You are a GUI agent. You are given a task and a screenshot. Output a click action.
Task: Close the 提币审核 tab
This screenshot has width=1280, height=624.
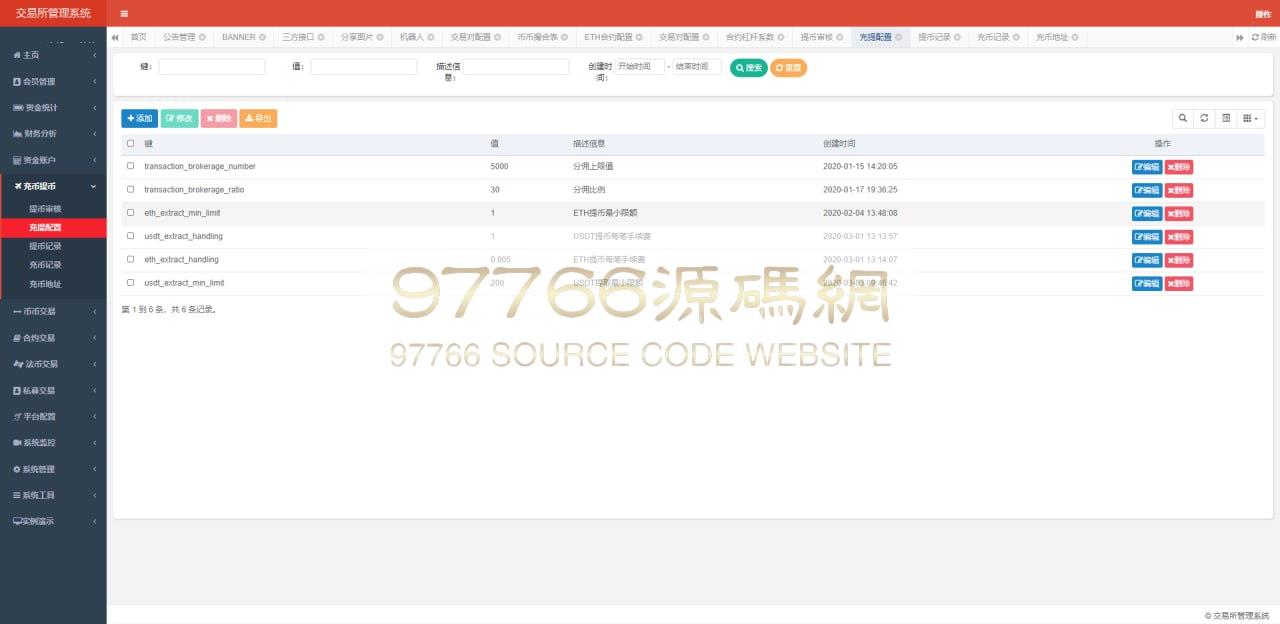click(x=840, y=37)
